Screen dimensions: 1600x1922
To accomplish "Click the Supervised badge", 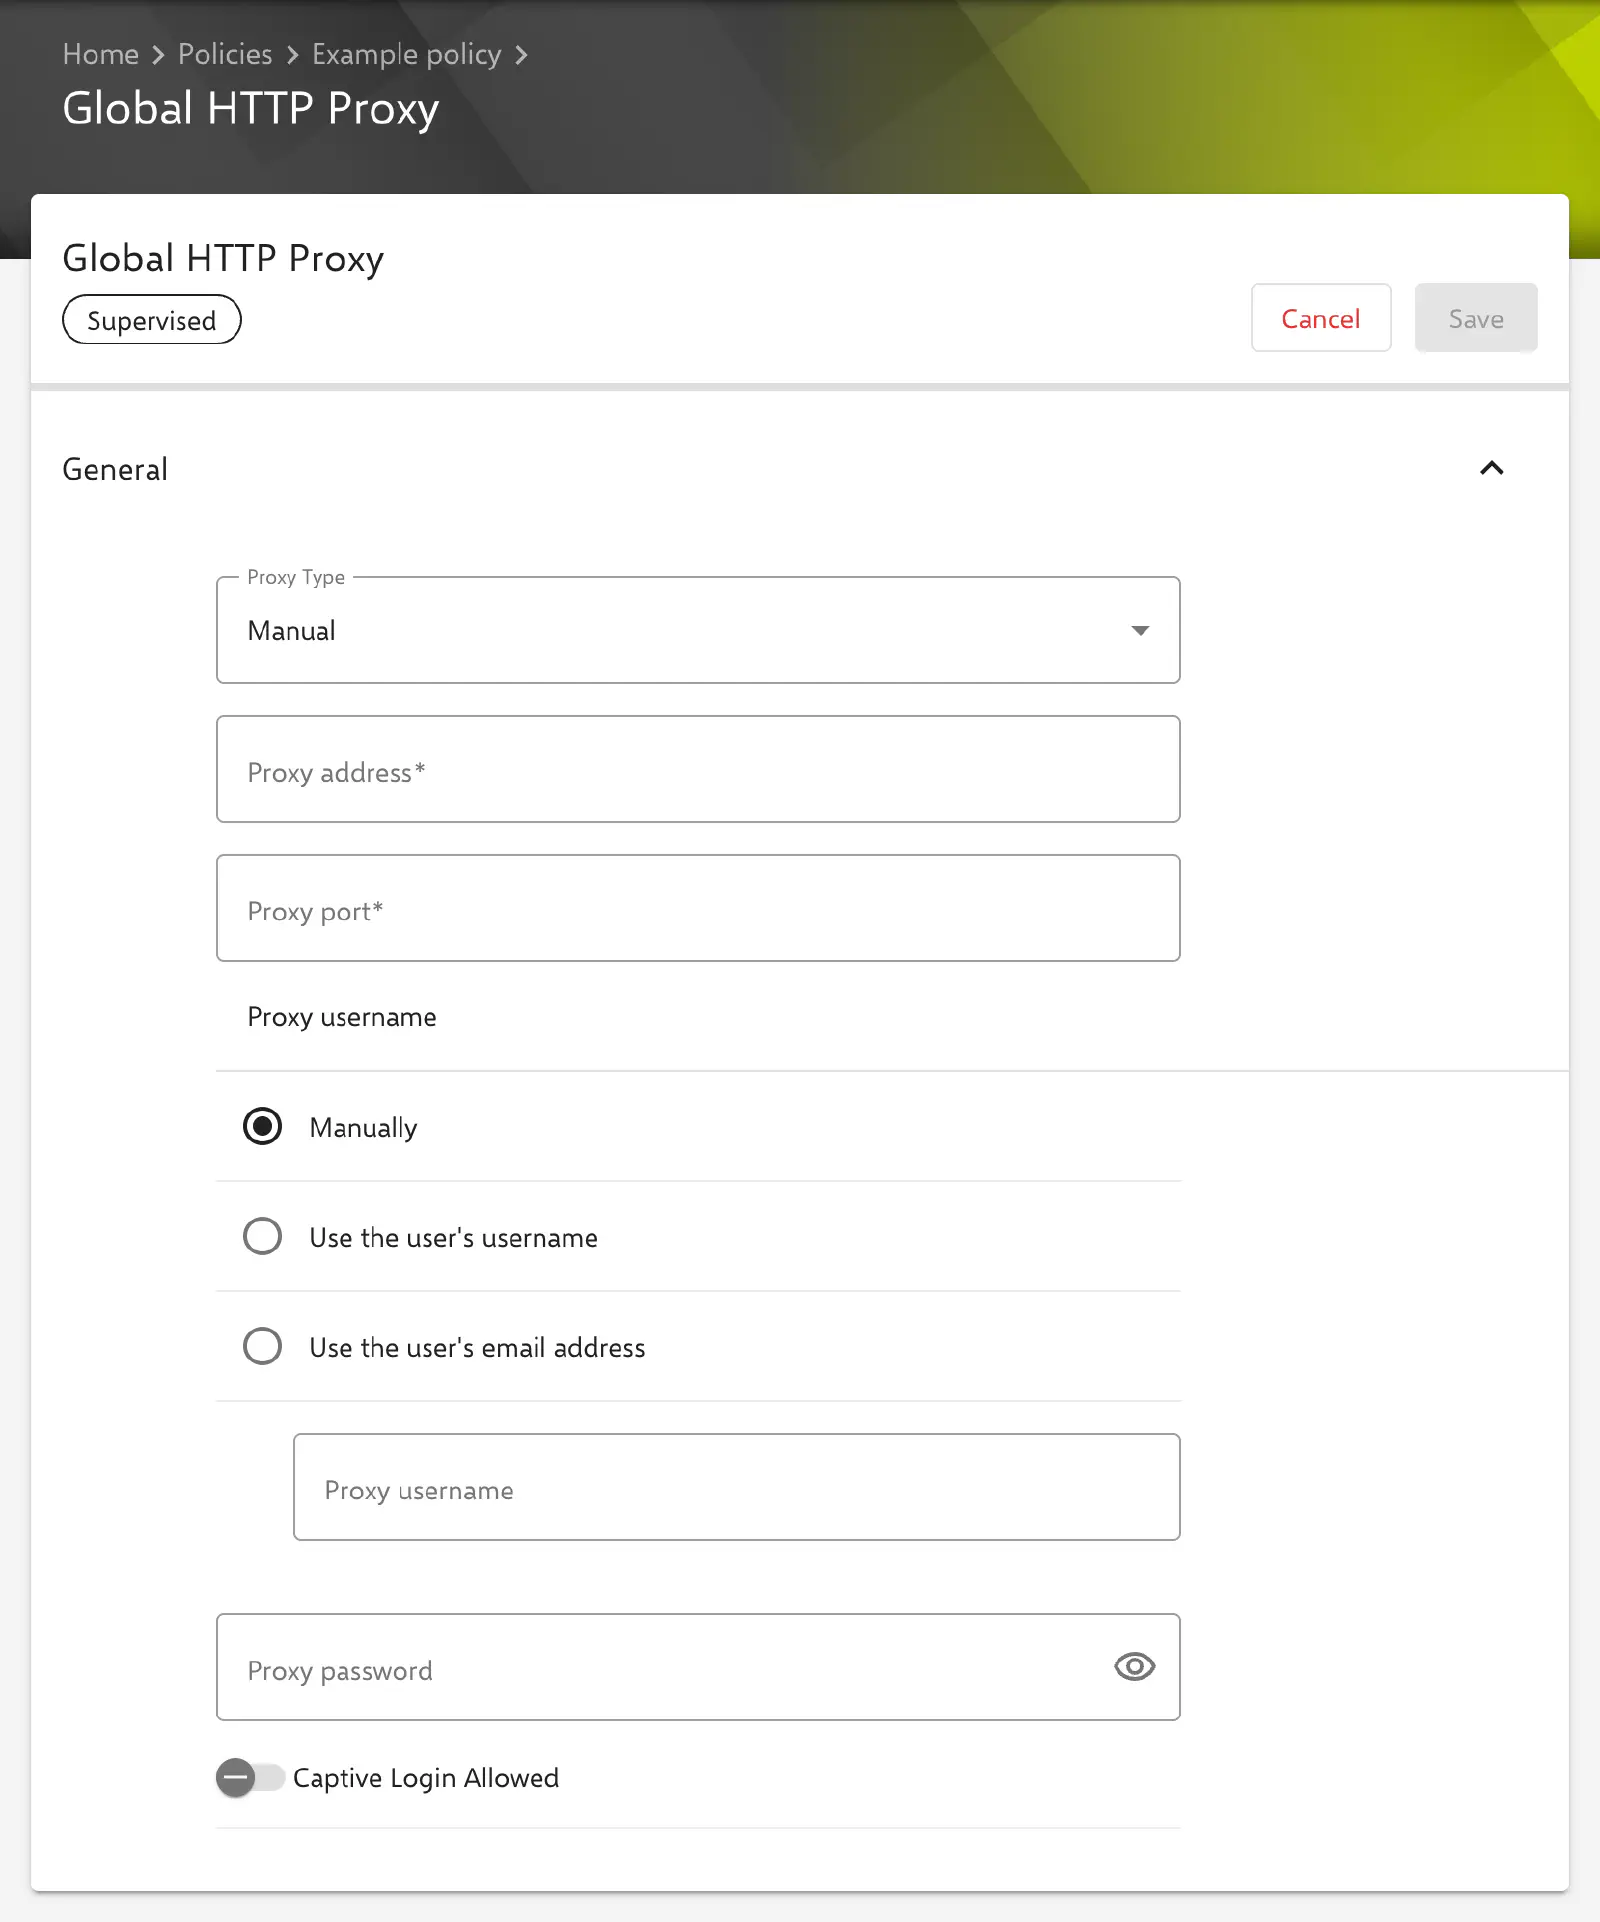I will click(x=152, y=320).
